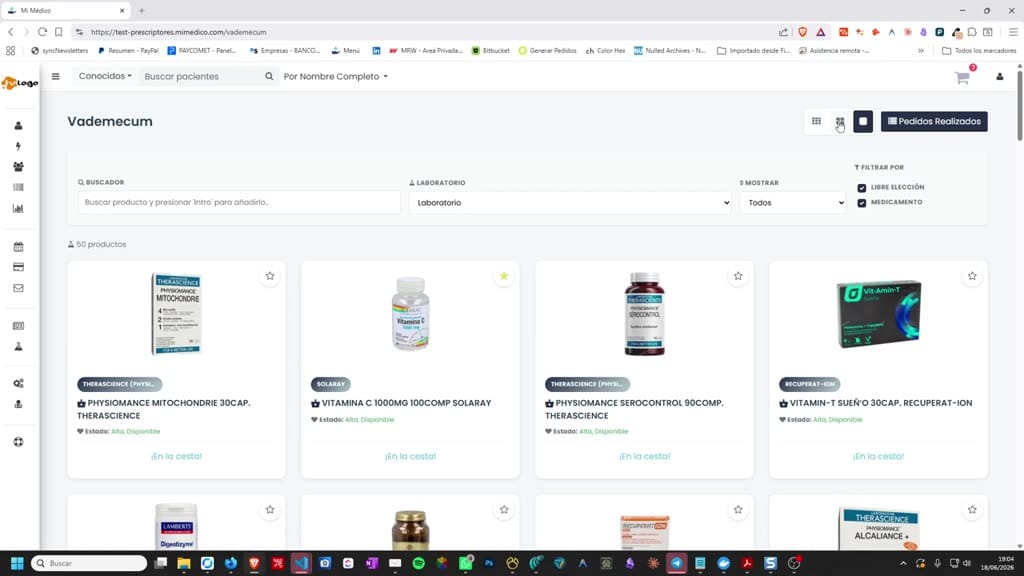The image size is (1024, 576).
Task: Open a new browser tab
Action: [142, 10]
